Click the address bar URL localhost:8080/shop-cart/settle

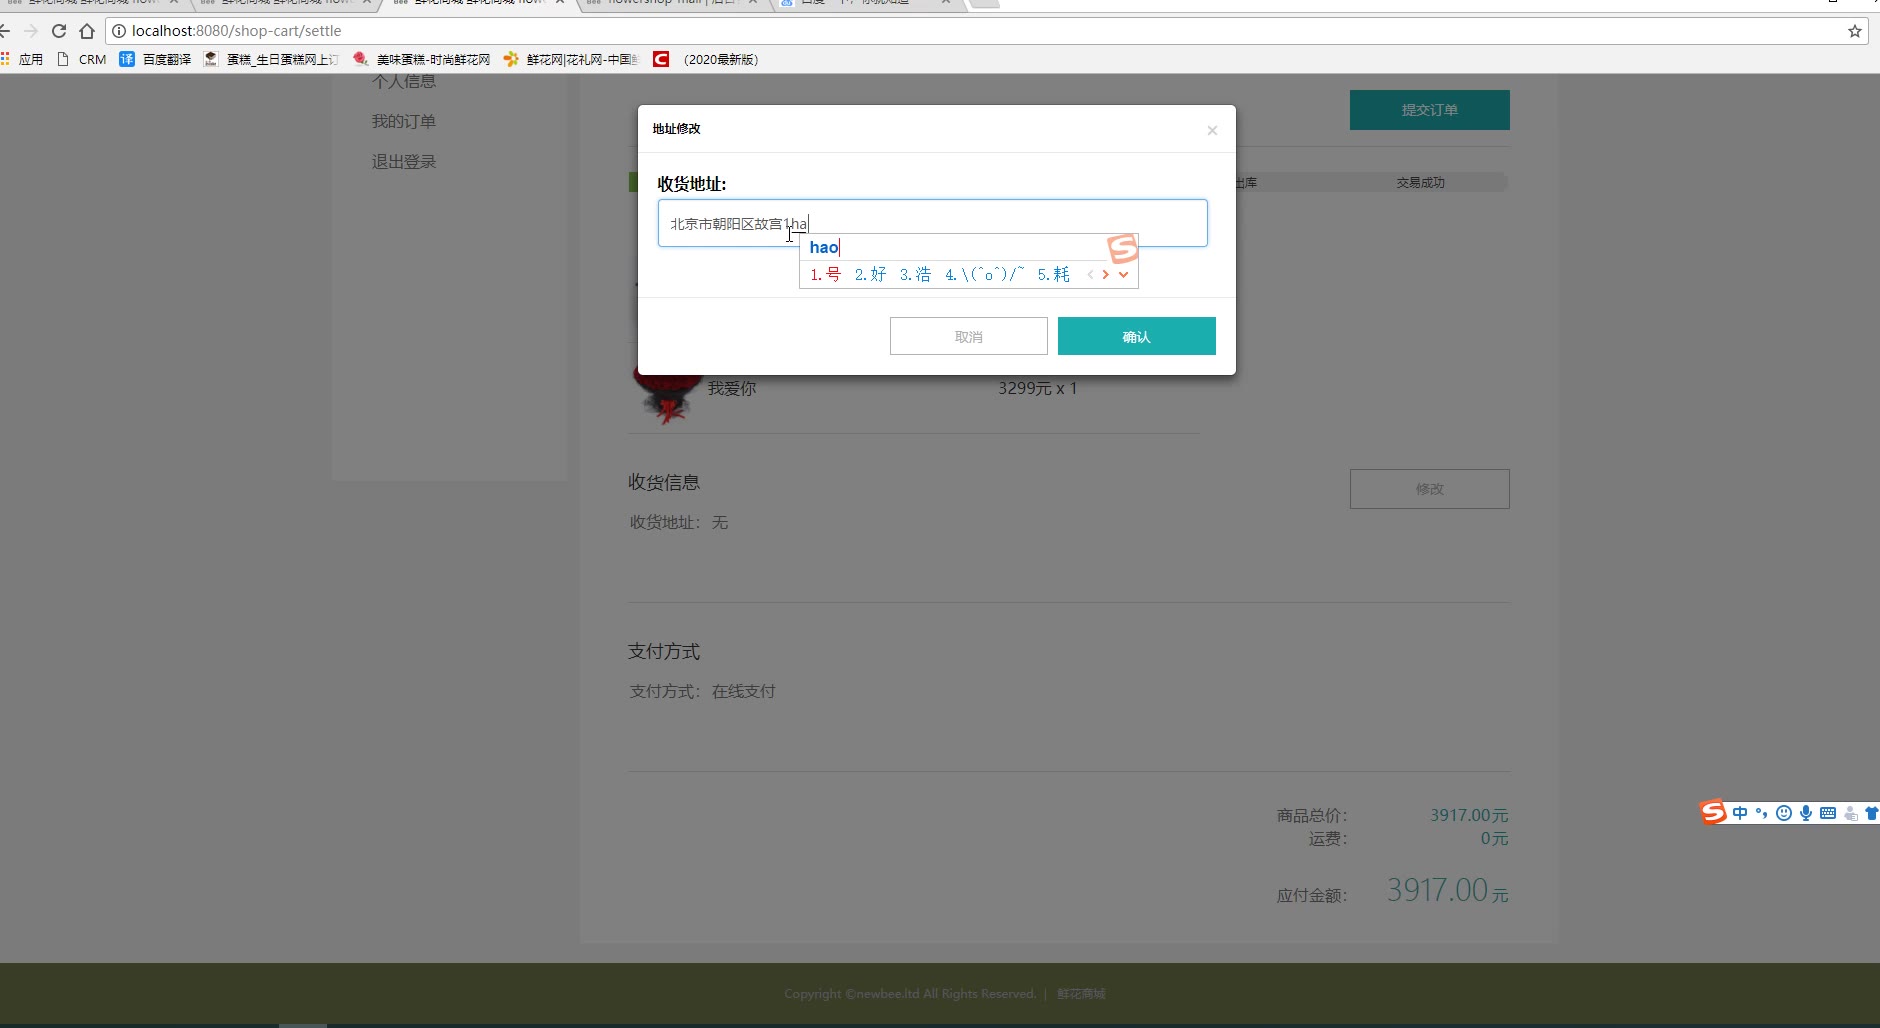coord(237,31)
